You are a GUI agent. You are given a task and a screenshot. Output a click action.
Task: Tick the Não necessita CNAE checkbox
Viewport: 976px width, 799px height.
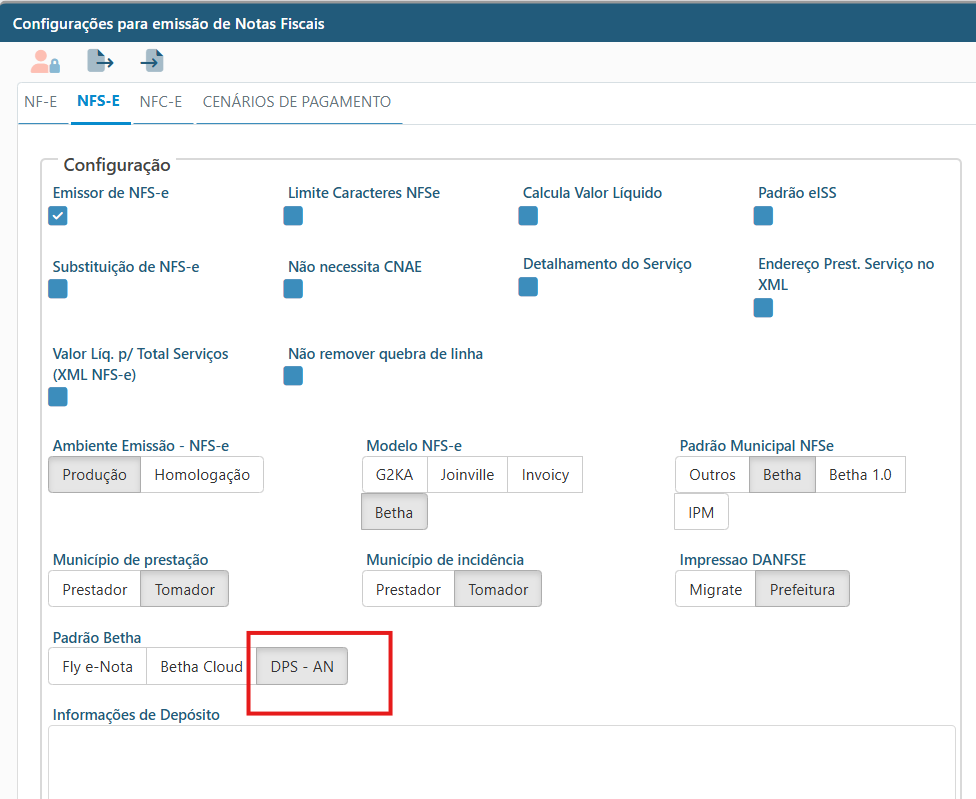click(x=293, y=289)
